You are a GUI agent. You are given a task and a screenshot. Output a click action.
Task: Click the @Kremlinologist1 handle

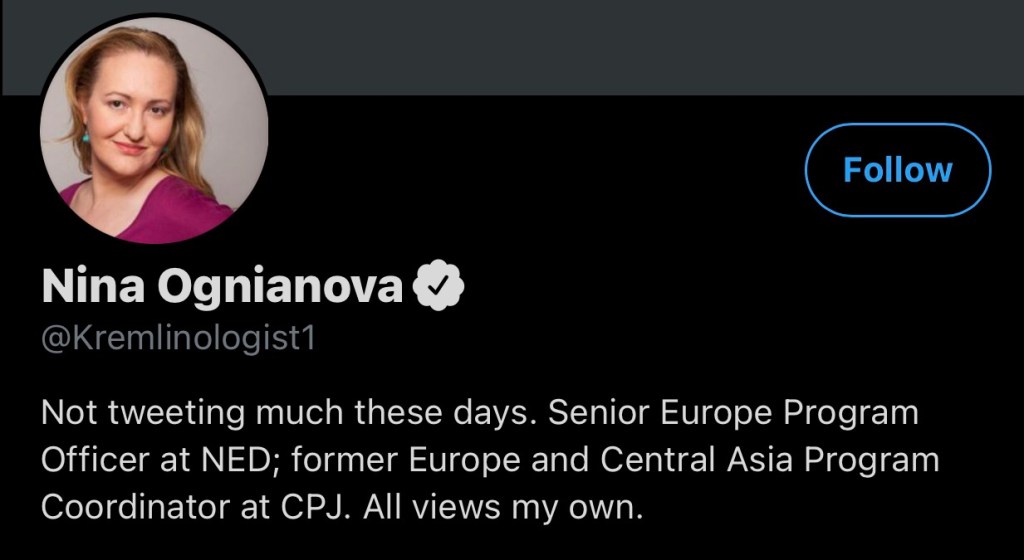point(178,338)
